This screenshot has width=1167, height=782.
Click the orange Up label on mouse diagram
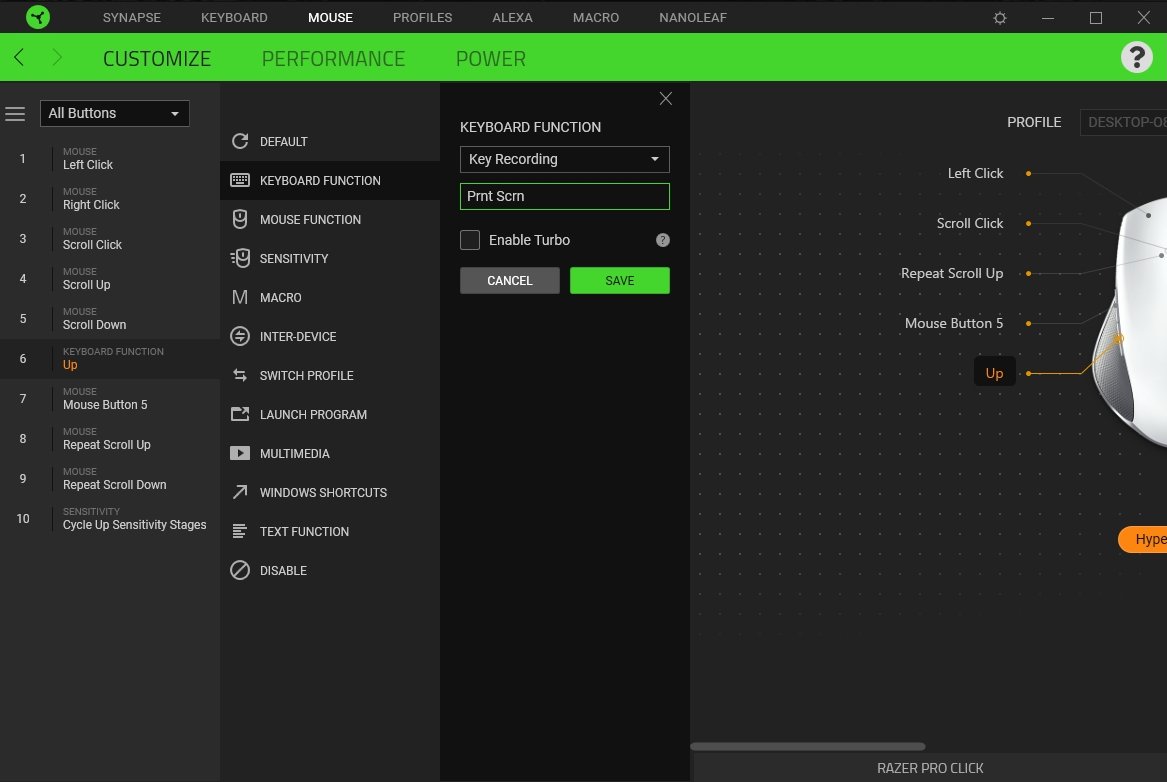point(994,373)
